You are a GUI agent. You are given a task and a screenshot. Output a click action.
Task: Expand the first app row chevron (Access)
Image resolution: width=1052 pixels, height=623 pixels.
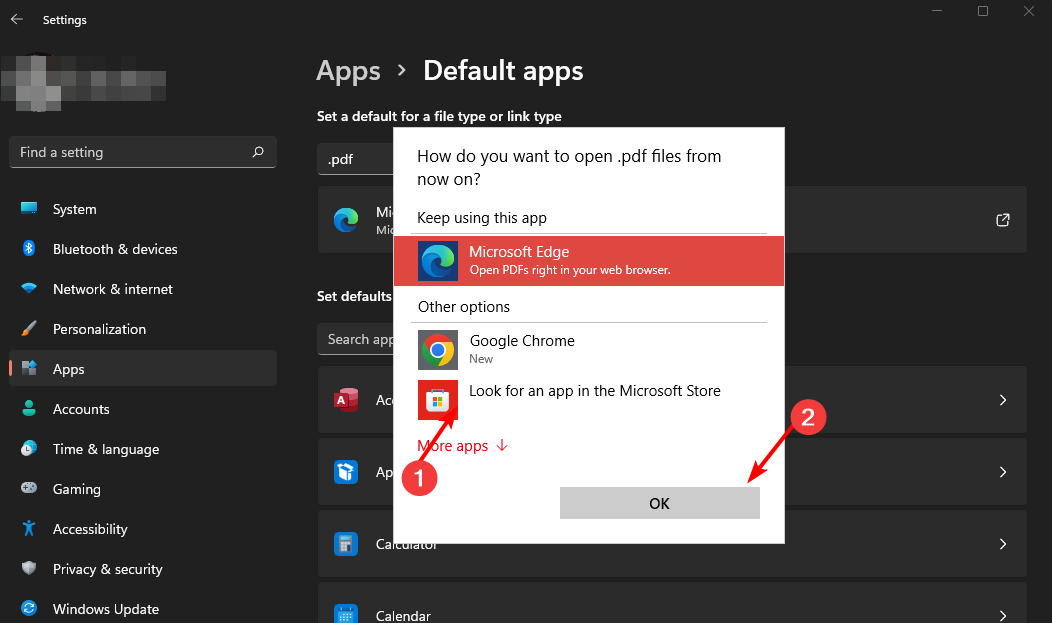click(x=1003, y=400)
